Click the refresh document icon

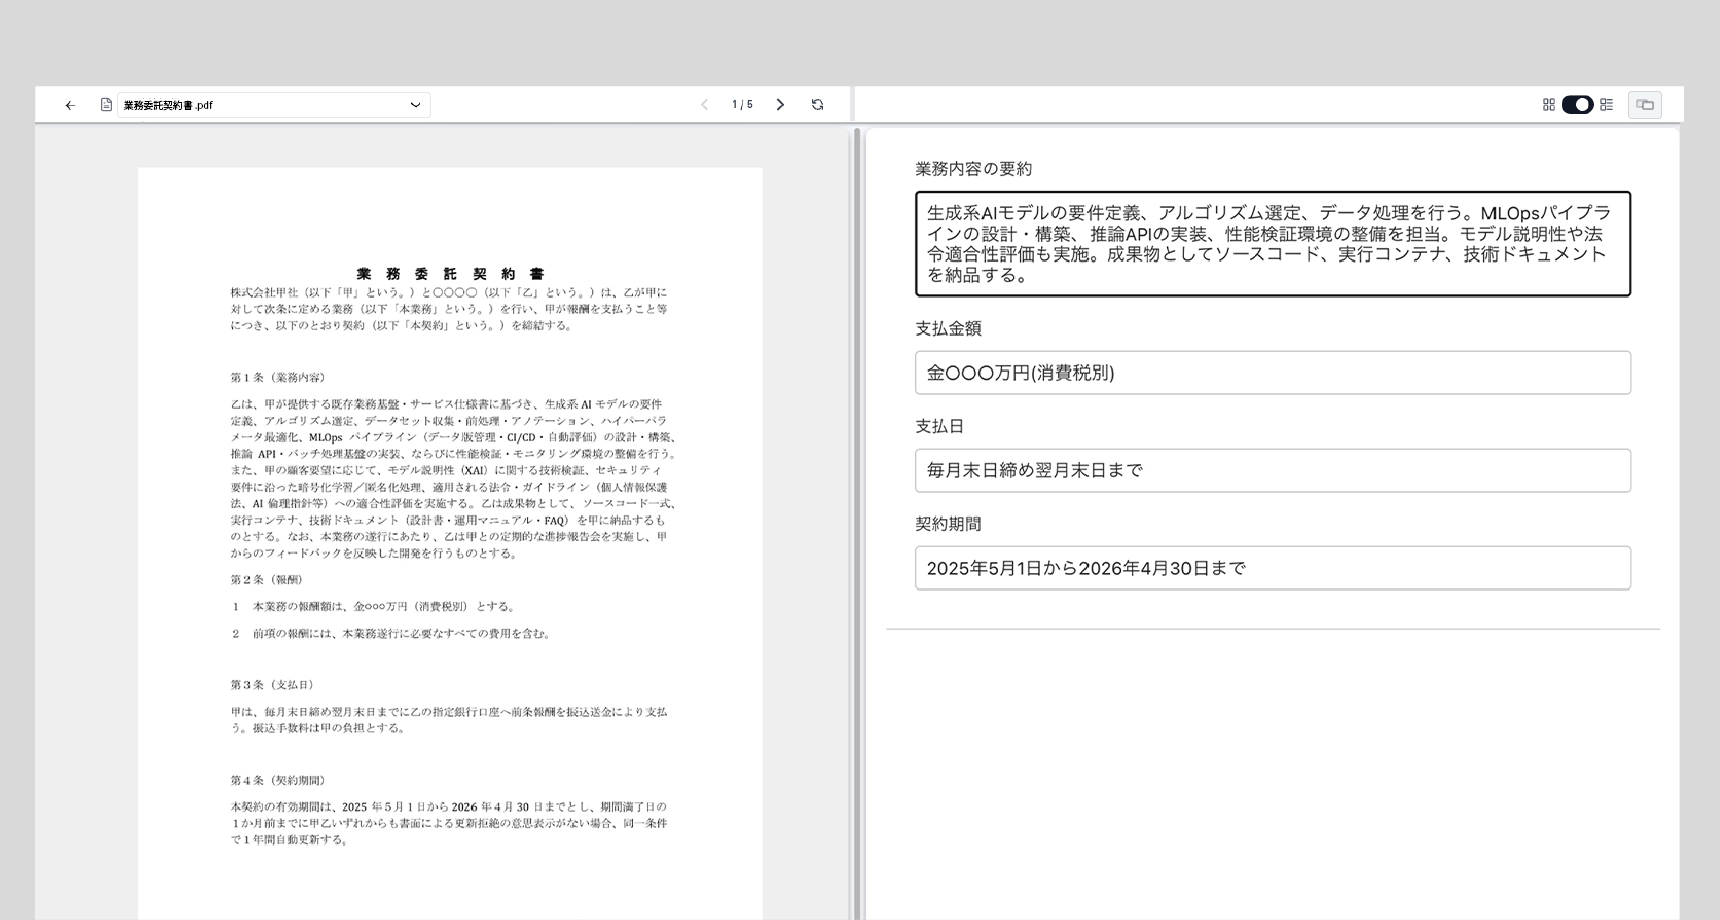[817, 105]
